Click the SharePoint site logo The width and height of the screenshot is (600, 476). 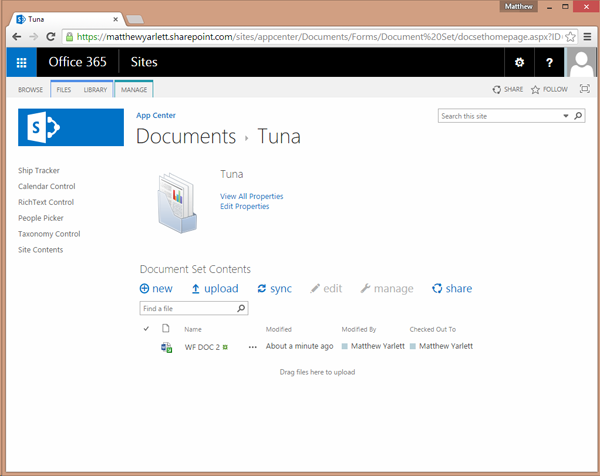coord(71,127)
